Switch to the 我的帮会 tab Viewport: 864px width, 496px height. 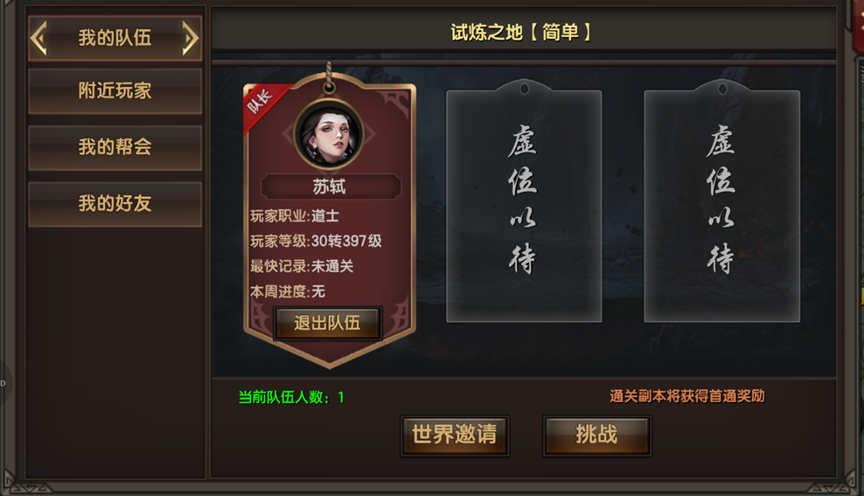coord(115,147)
